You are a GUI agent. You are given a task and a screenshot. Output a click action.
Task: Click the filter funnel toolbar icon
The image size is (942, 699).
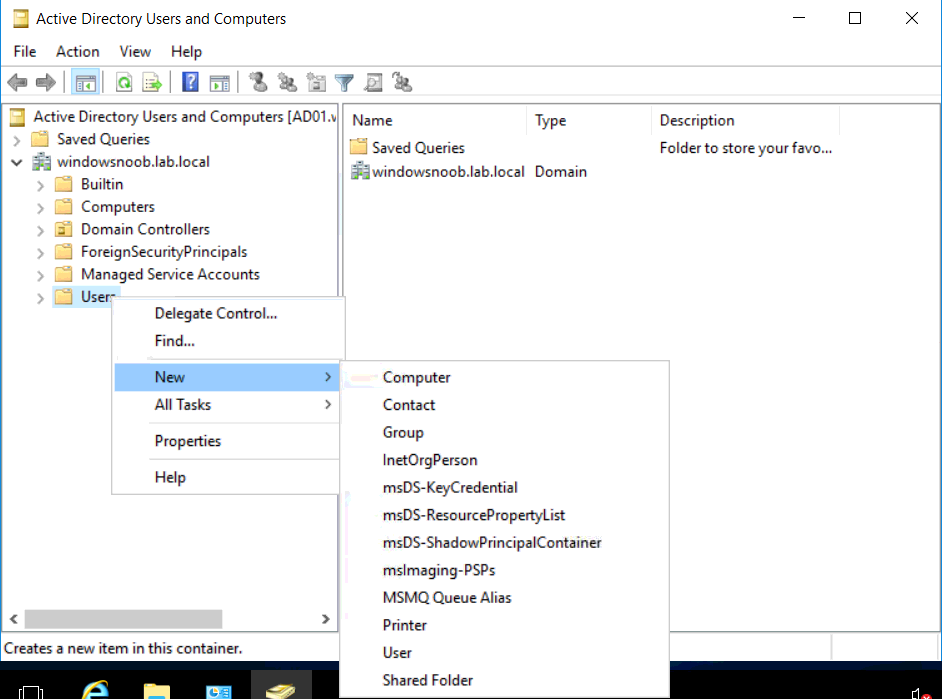point(344,82)
